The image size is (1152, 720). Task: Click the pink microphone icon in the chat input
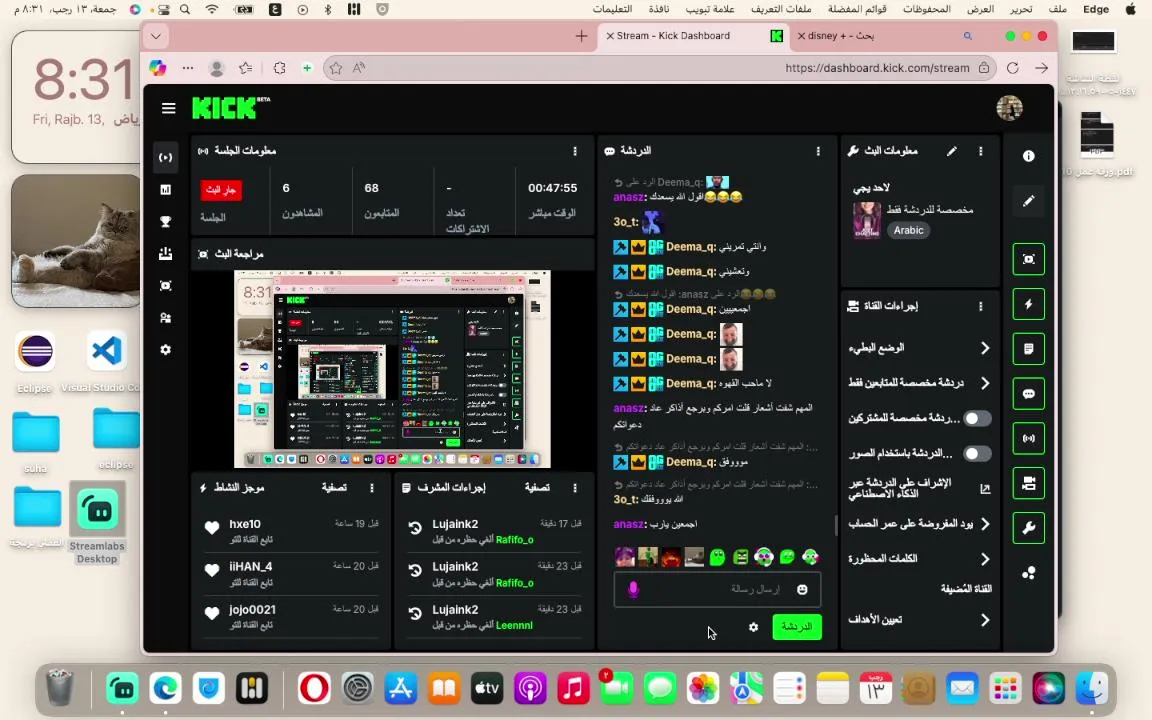[633, 589]
